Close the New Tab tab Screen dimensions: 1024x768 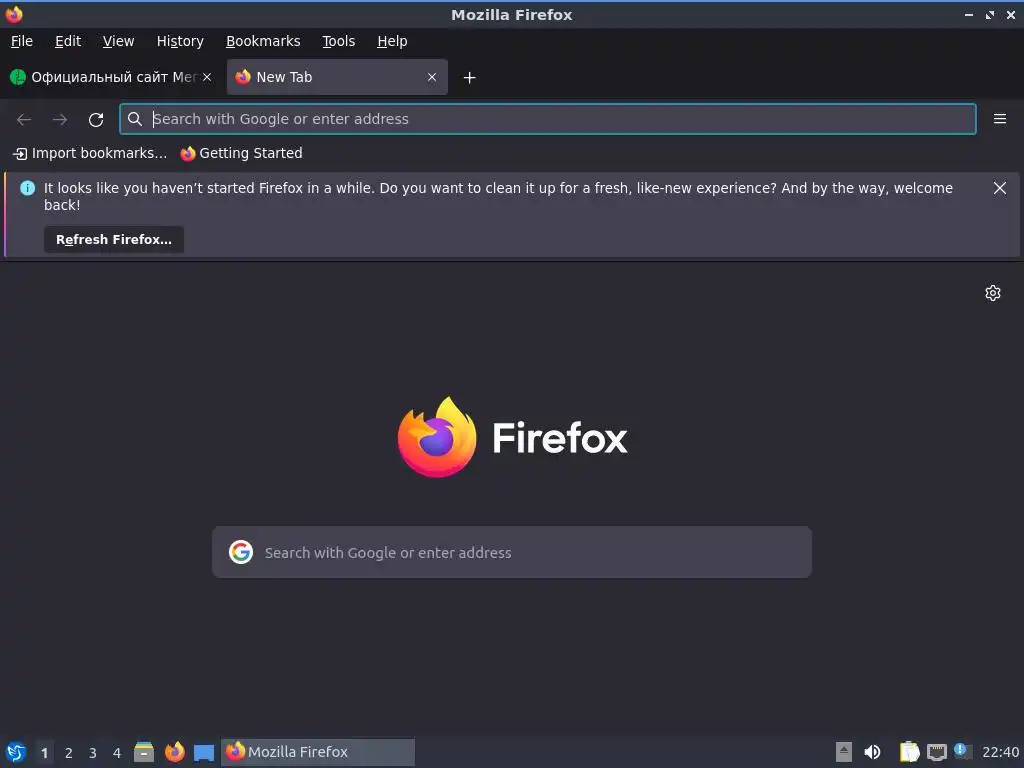pyautogui.click(x=432, y=77)
